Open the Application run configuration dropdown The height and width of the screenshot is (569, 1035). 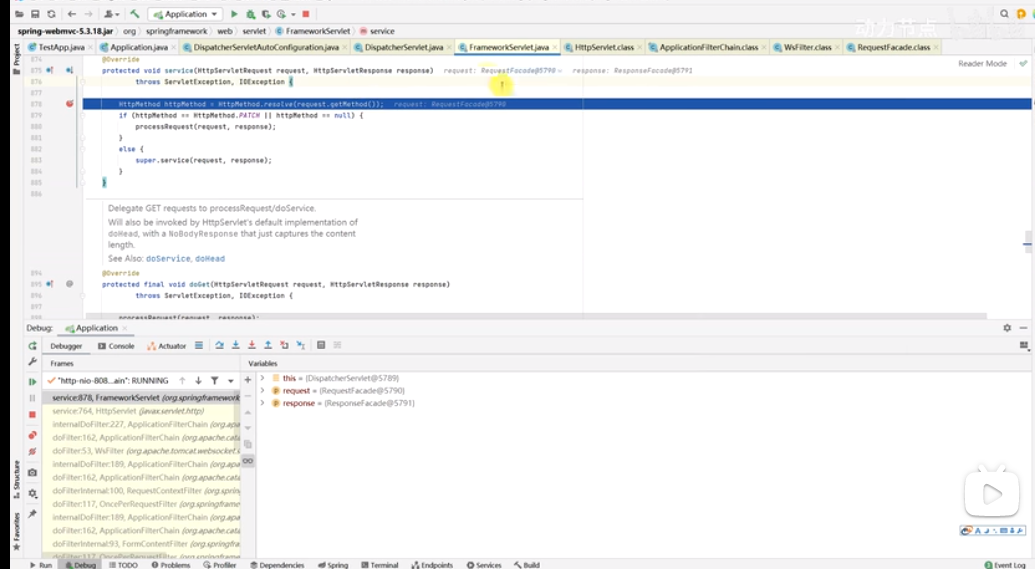click(x=185, y=14)
